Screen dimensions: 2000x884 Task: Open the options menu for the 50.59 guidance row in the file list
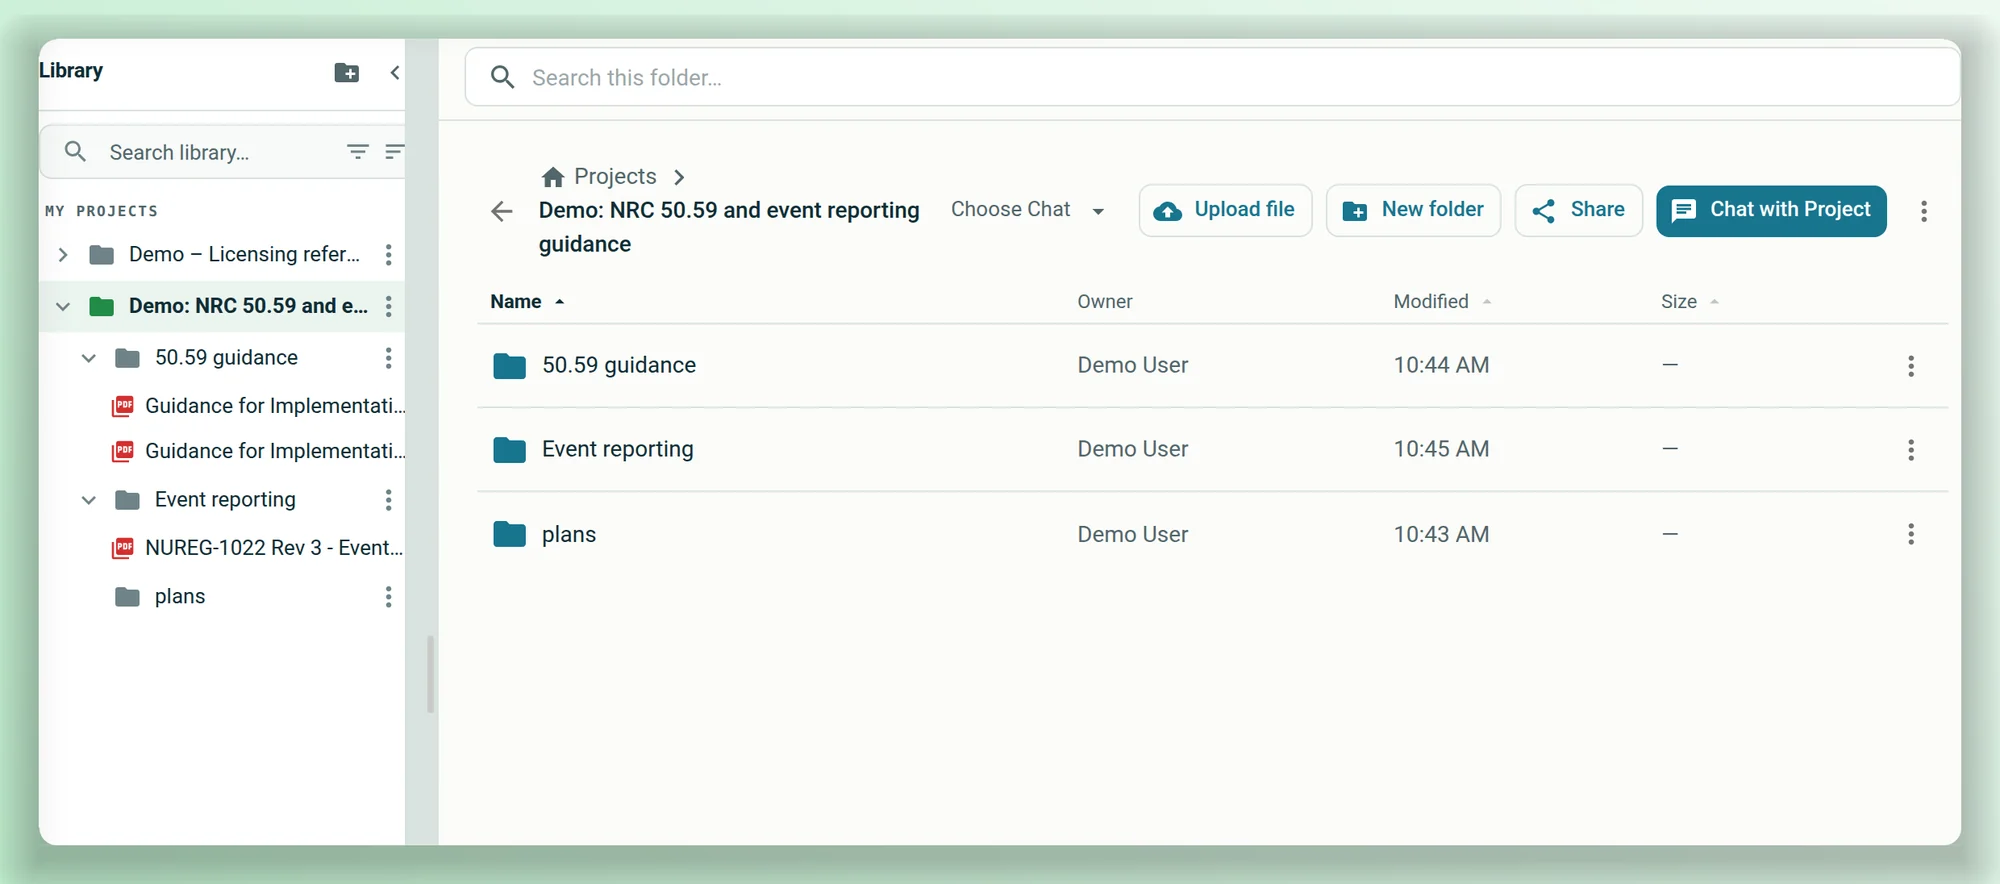[x=1911, y=366]
